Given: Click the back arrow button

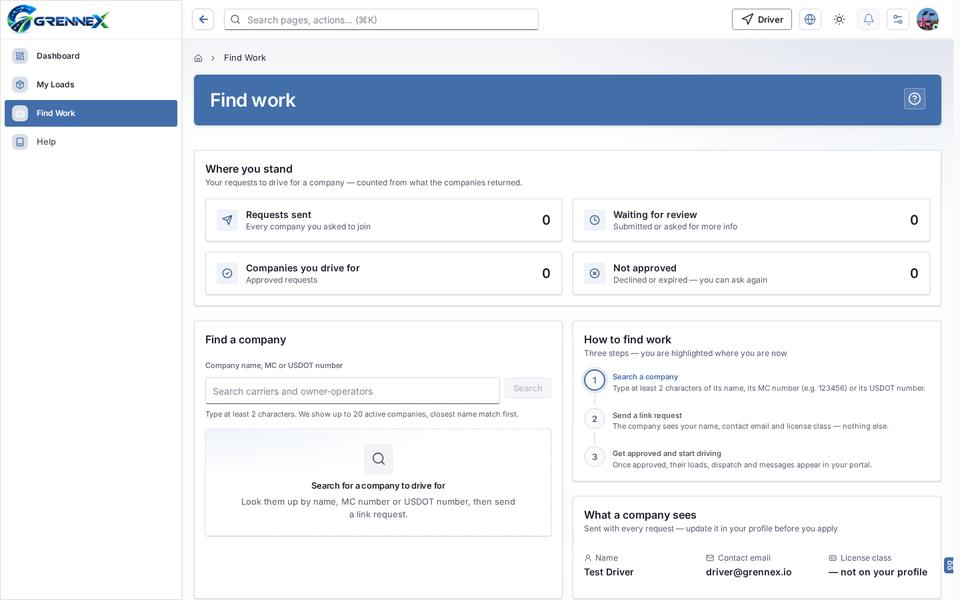Looking at the screenshot, I should pos(203,20).
